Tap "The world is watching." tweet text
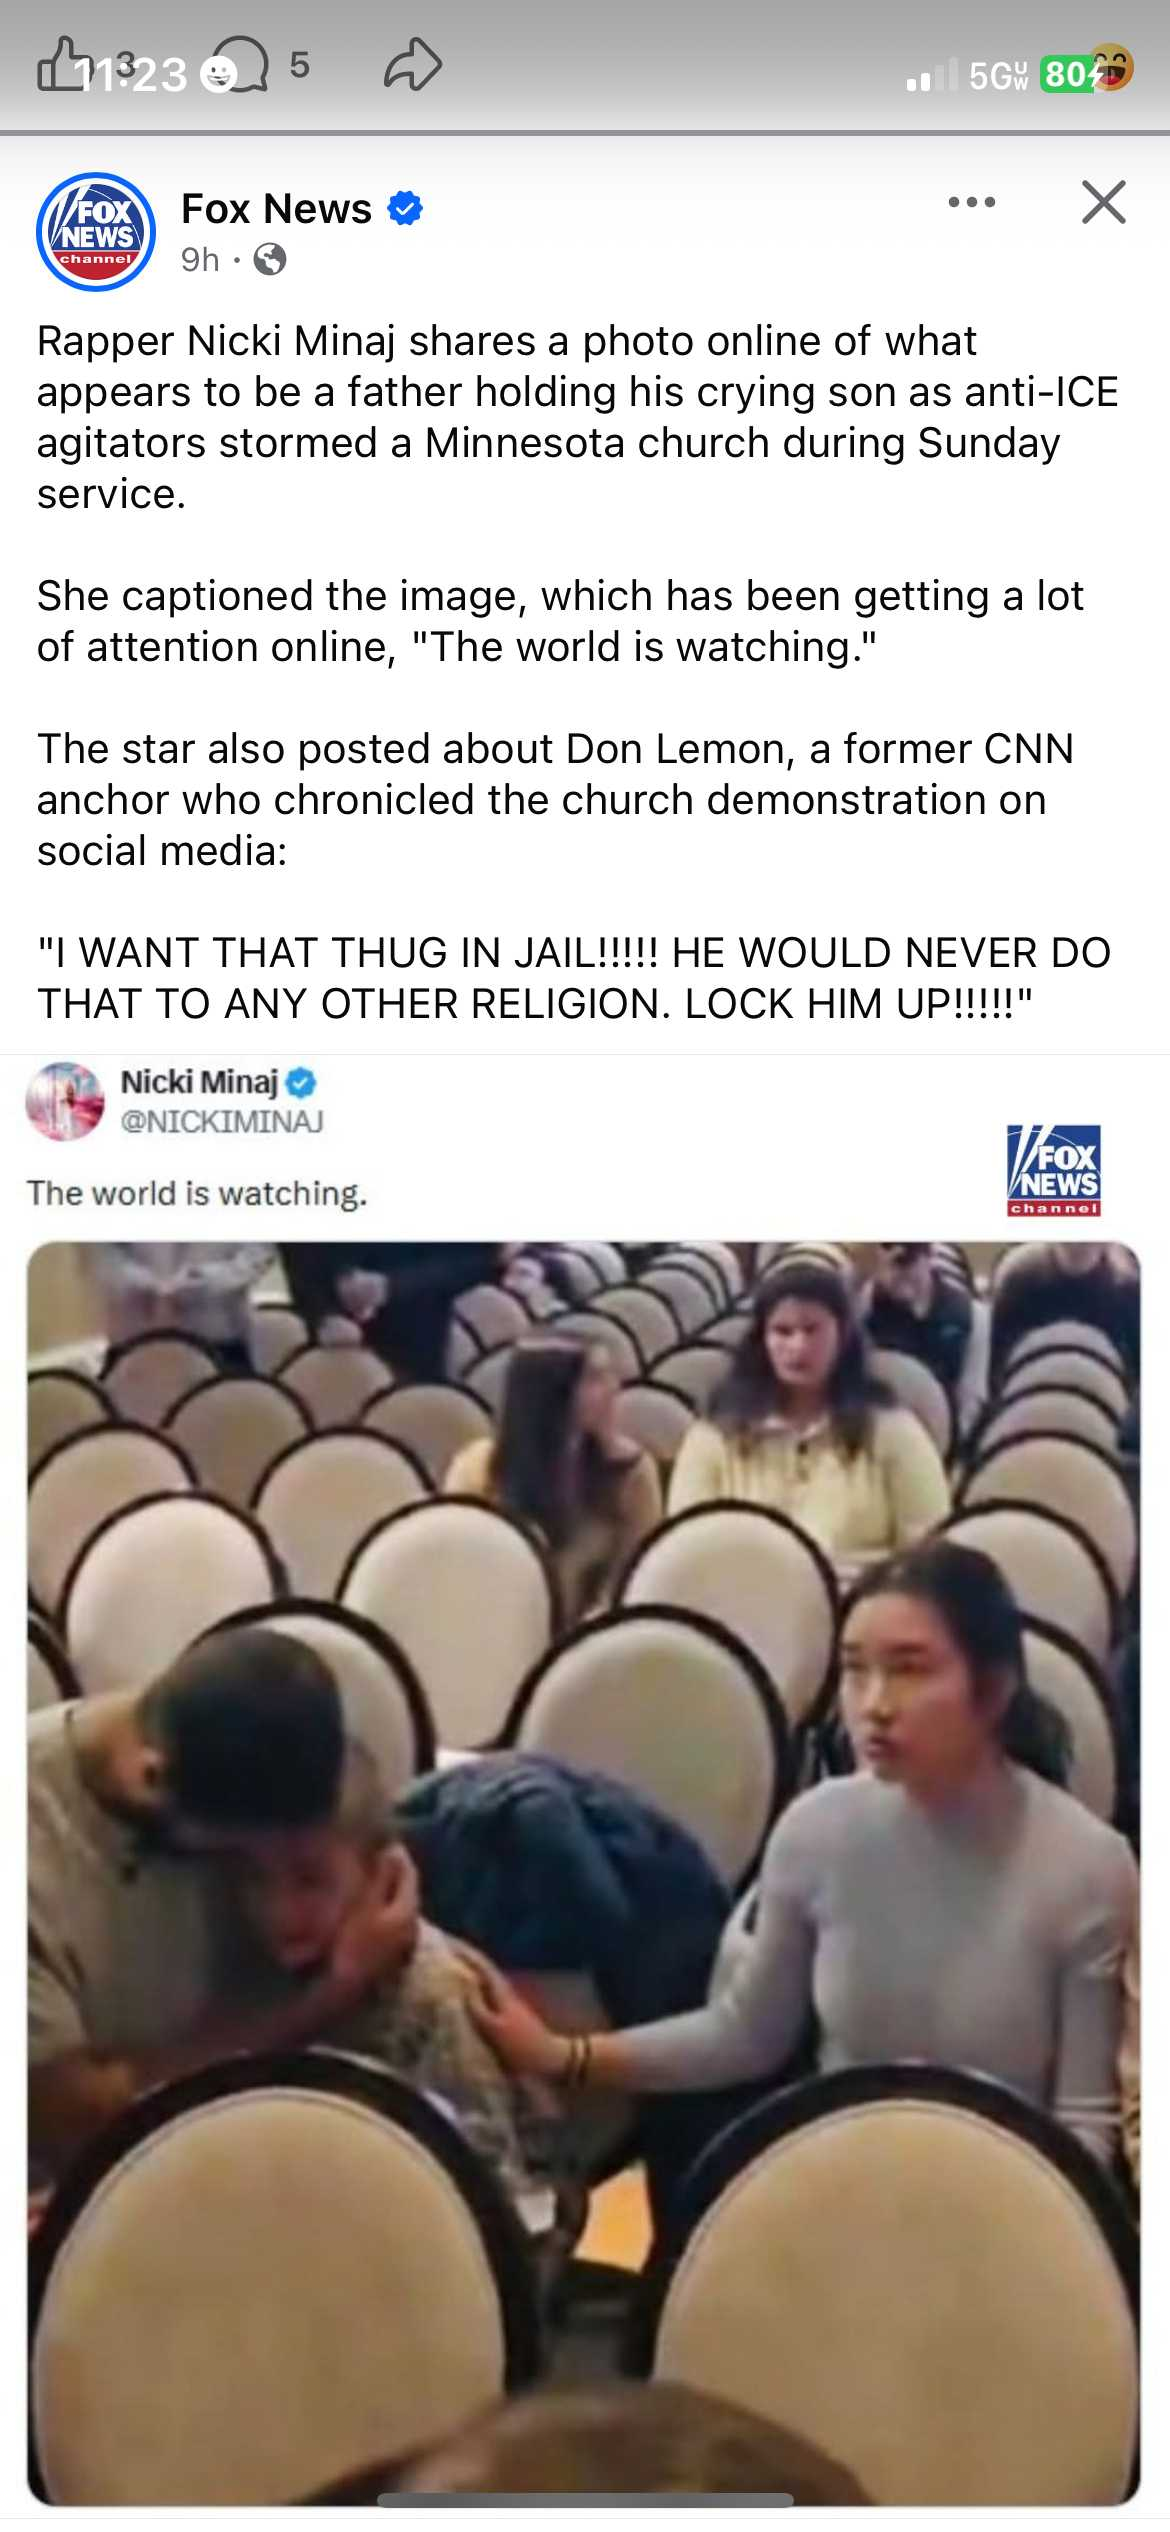Screen dimensions: 1170x2532 (198, 1193)
